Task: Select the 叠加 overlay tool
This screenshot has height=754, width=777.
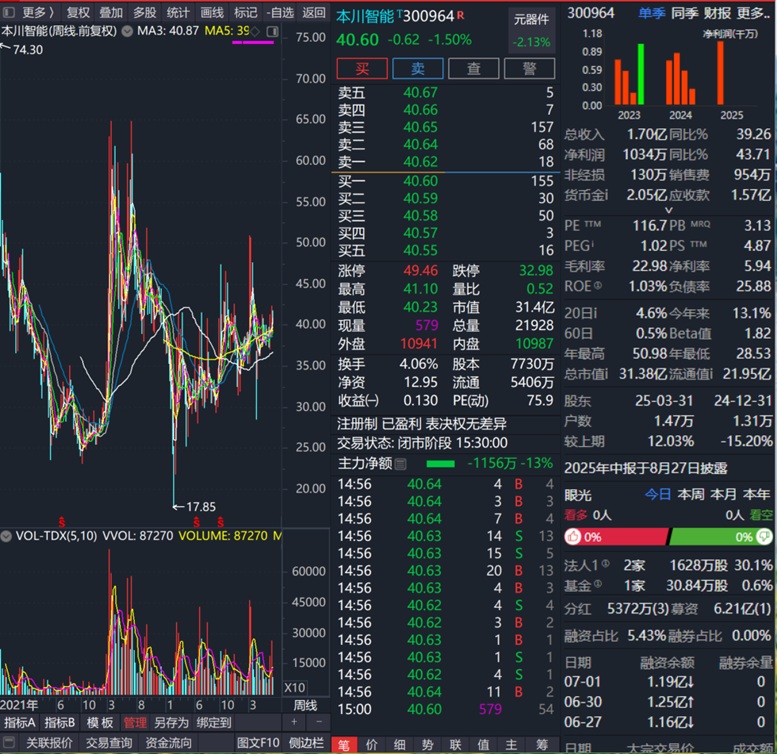Action: click(x=111, y=12)
